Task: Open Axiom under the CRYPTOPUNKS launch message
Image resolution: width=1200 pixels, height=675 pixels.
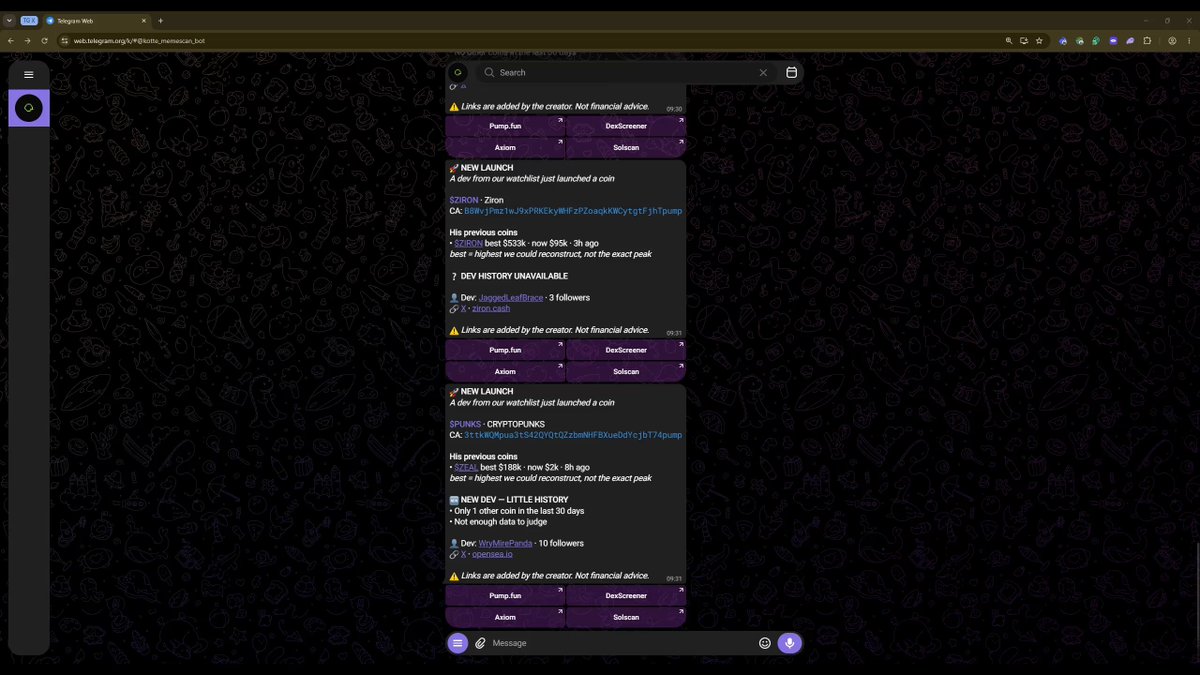Action: tap(505, 617)
